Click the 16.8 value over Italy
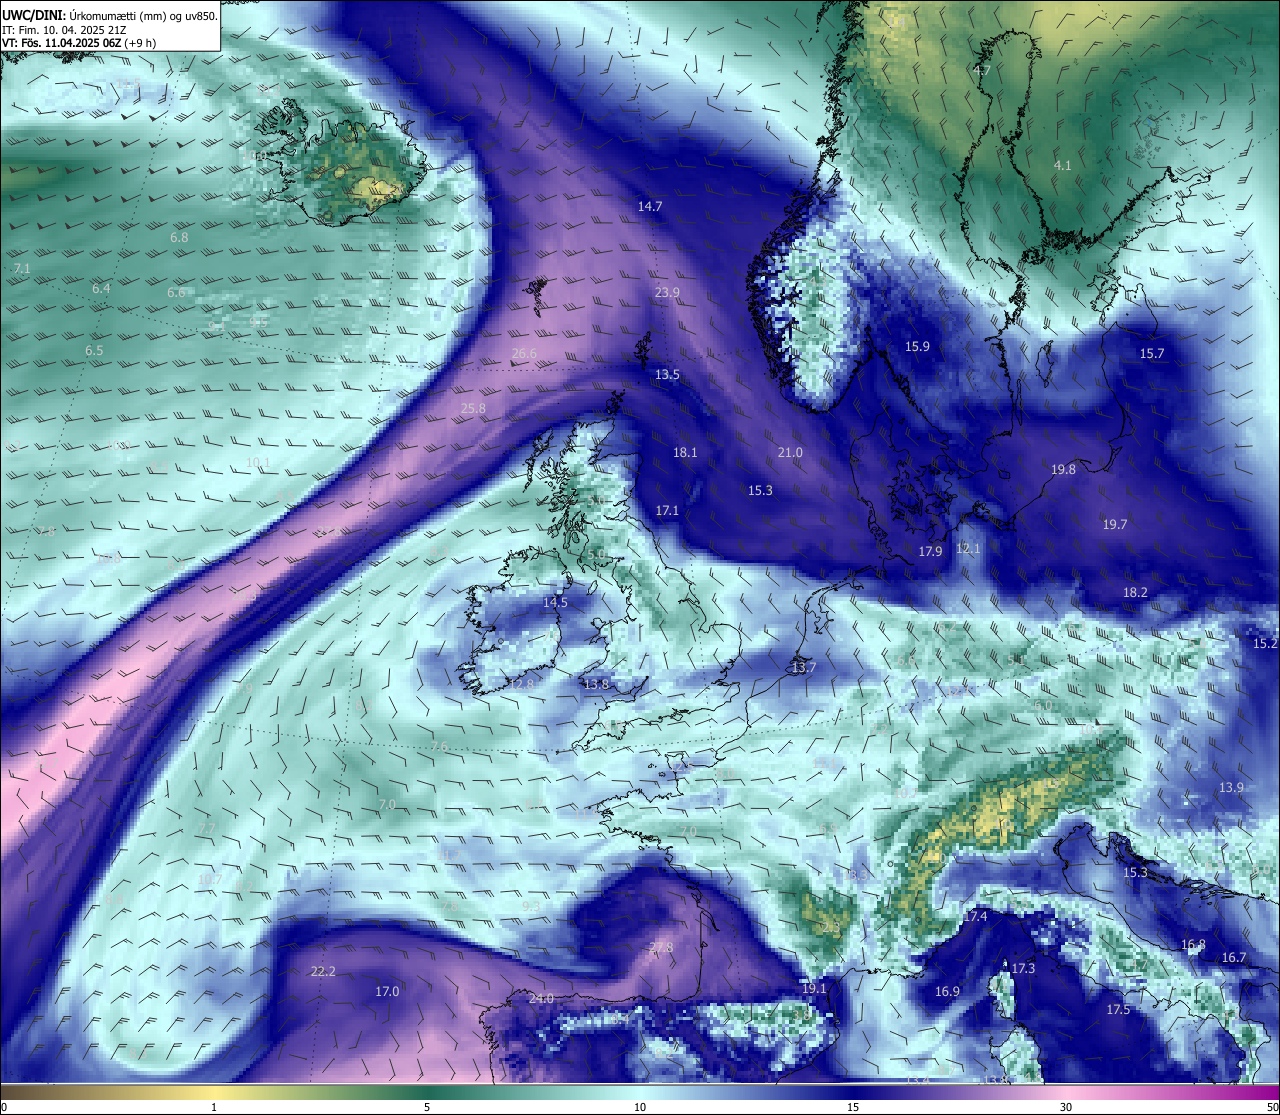Screen dimensions: 1280x1115 (1193, 944)
